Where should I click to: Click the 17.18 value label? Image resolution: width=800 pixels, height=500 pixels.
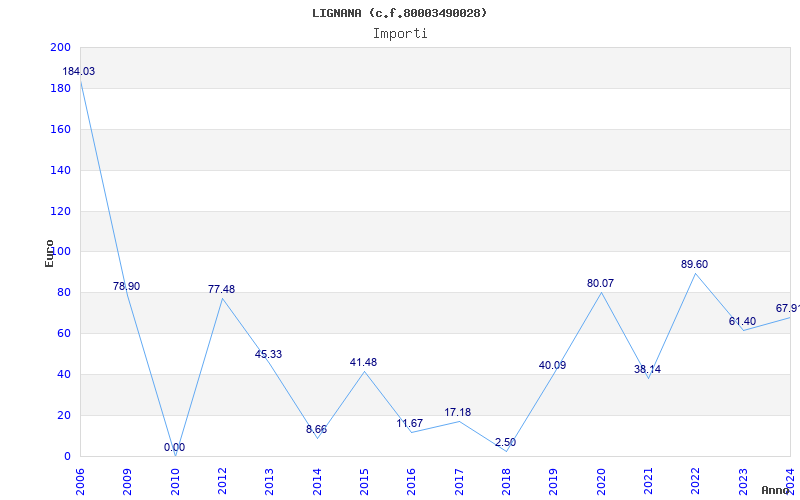pos(458,412)
